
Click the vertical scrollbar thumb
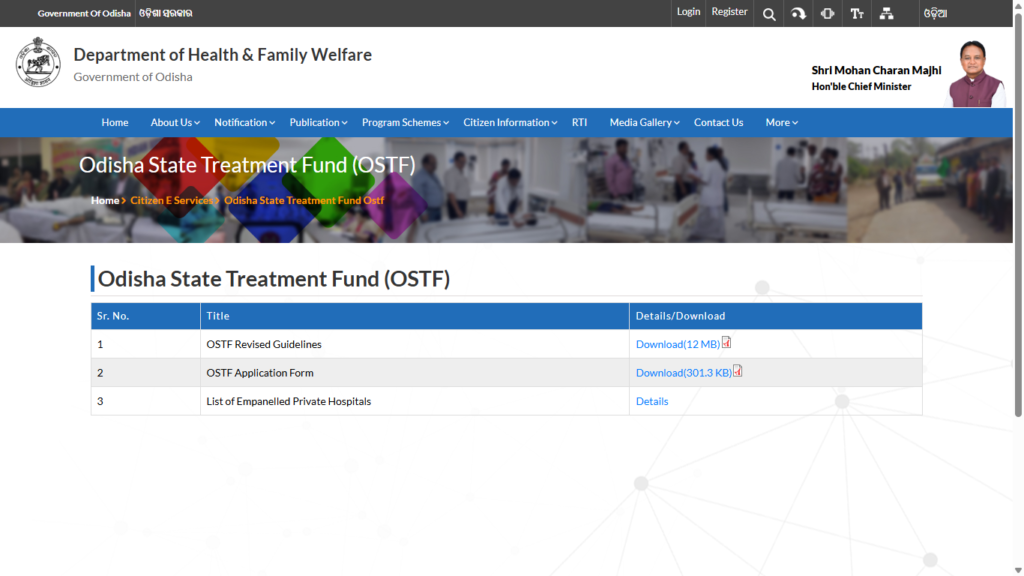pos(1018,216)
